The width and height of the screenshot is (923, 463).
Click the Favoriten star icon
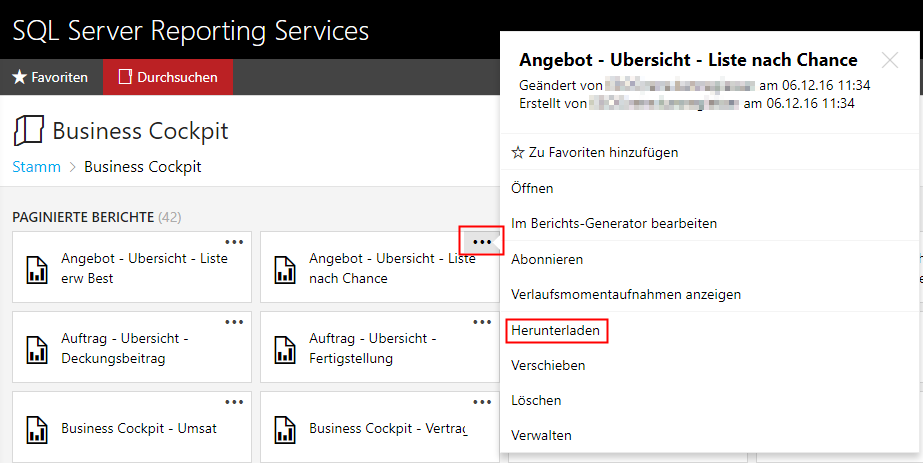(x=19, y=77)
